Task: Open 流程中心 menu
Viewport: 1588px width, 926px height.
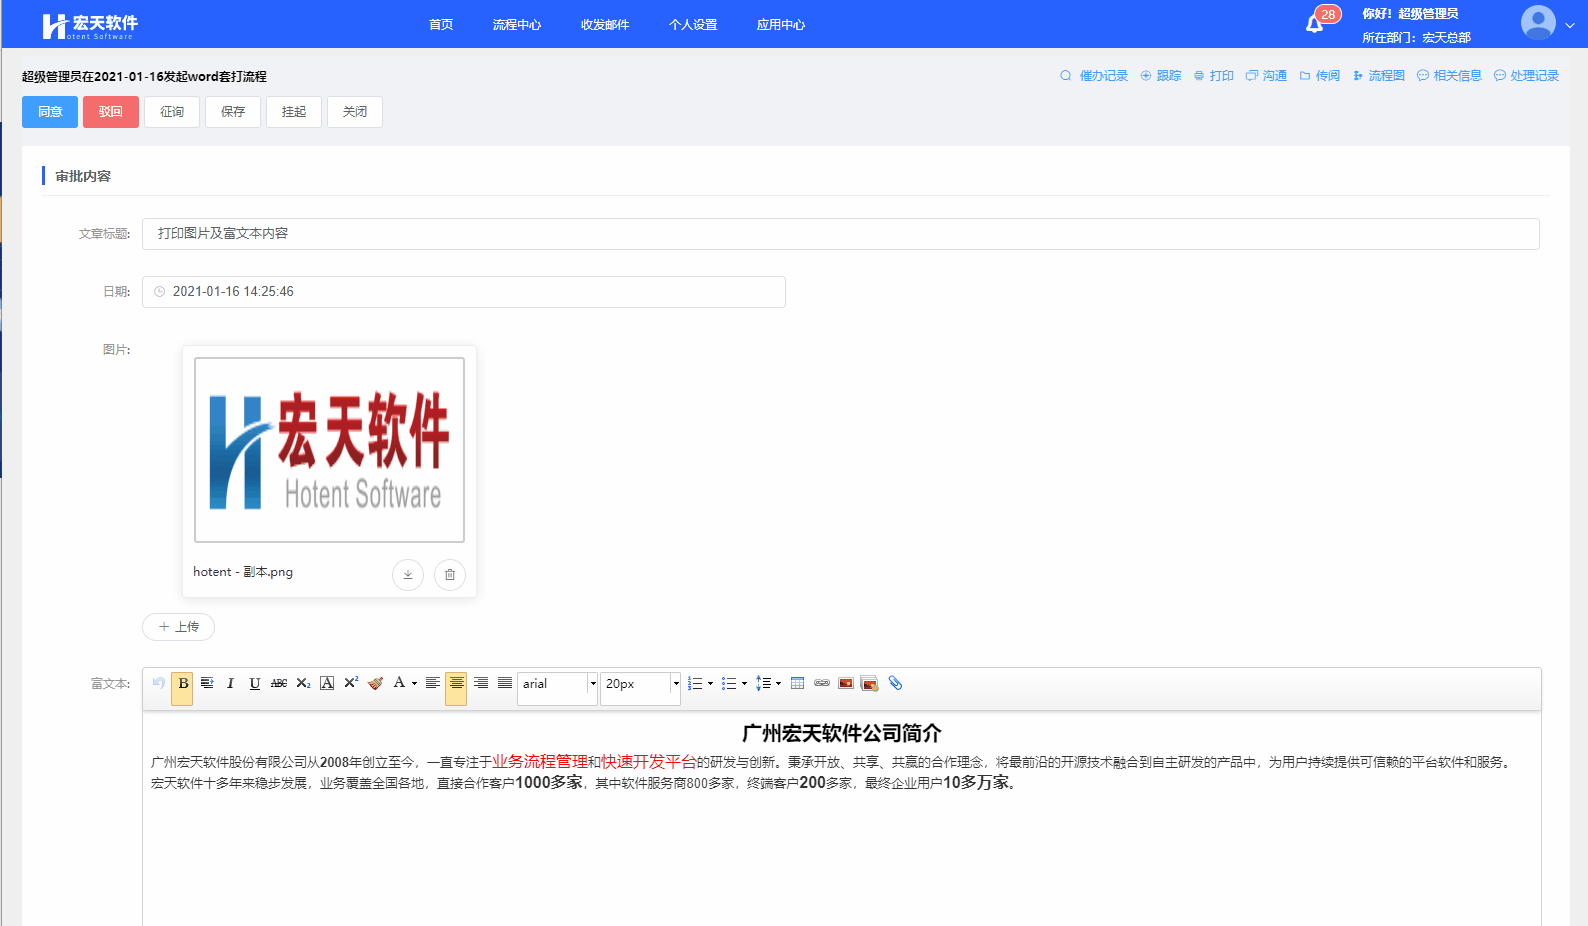Action: (x=517, y=25)
